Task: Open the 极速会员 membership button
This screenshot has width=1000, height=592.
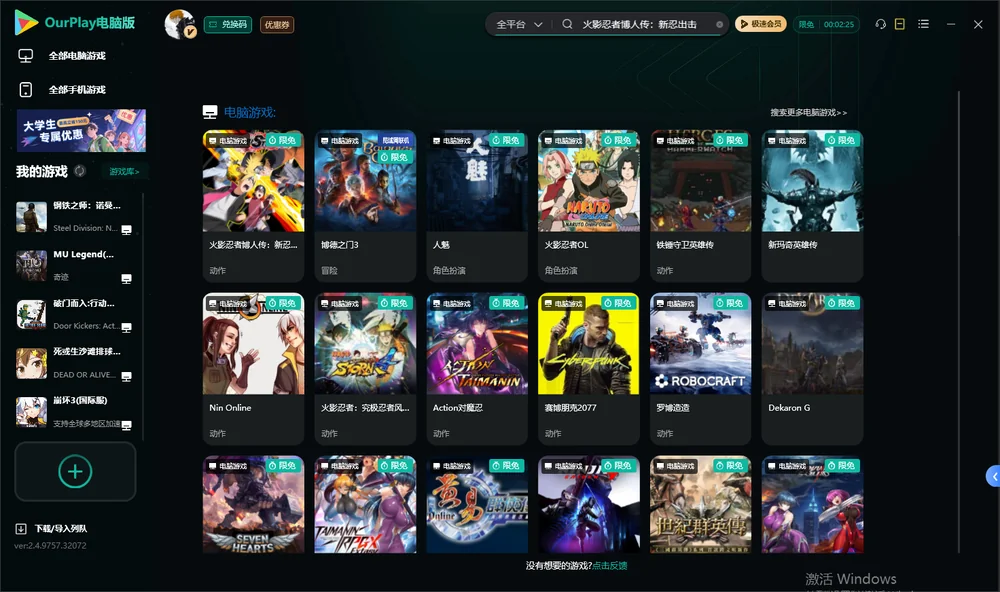Action: pos(761,24)
